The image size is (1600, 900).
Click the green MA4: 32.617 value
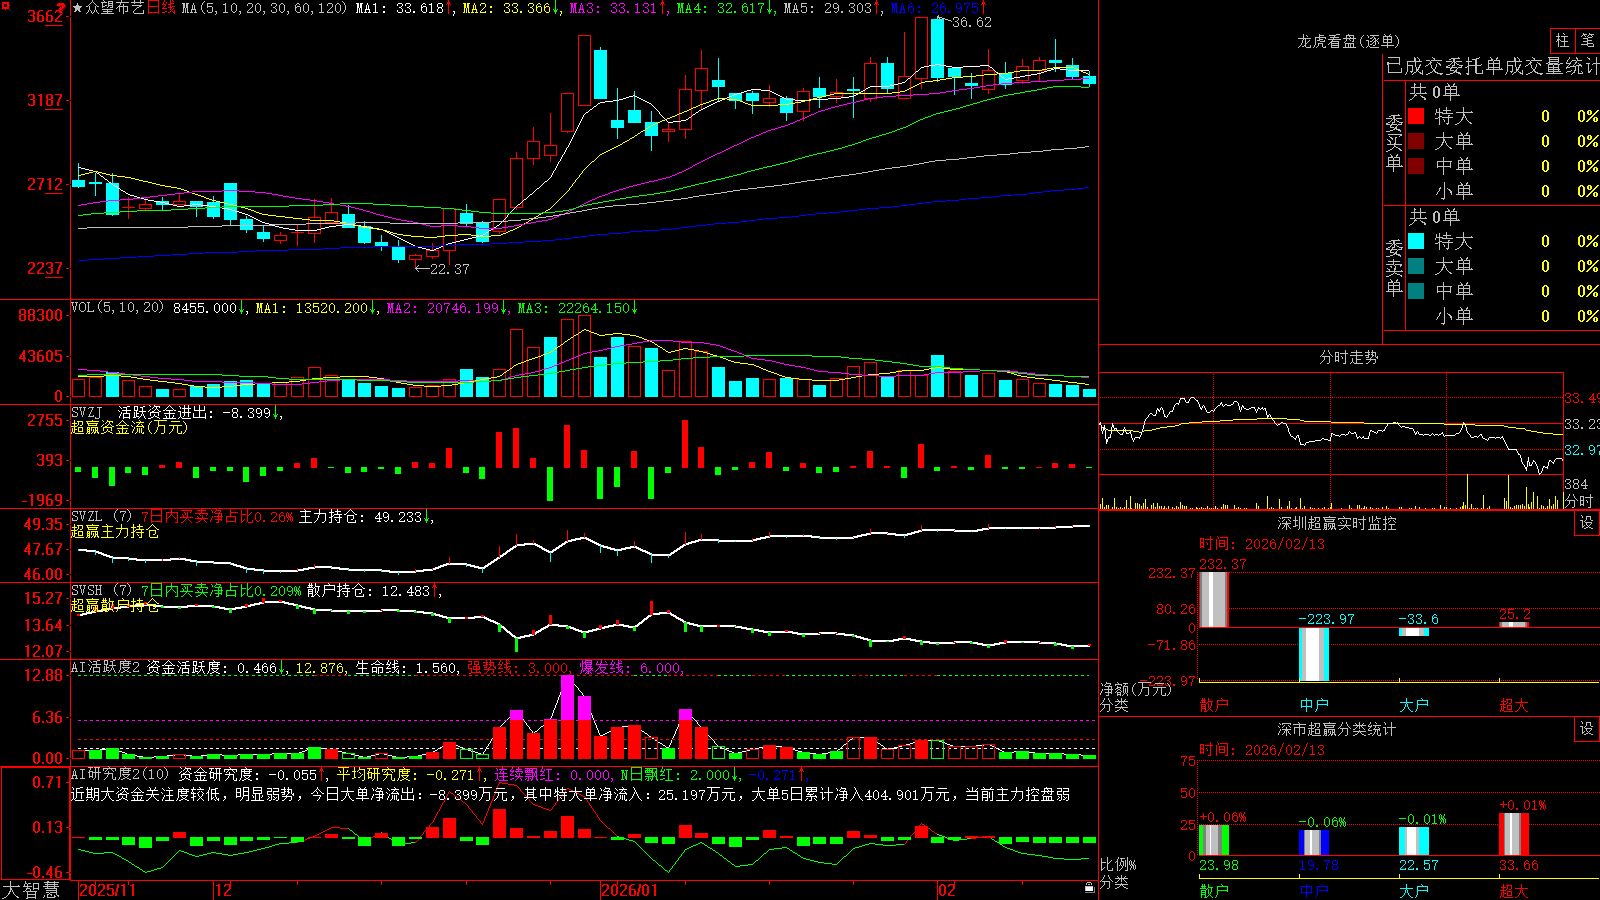[x=725, y=8]
